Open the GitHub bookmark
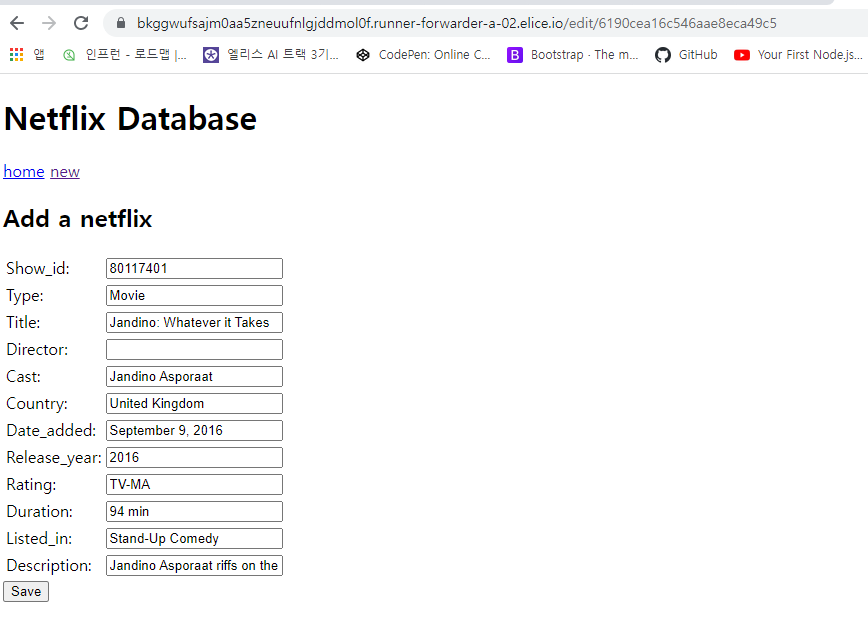The width and height of the screenshot is (868, 619). click(x=686, y=54)
